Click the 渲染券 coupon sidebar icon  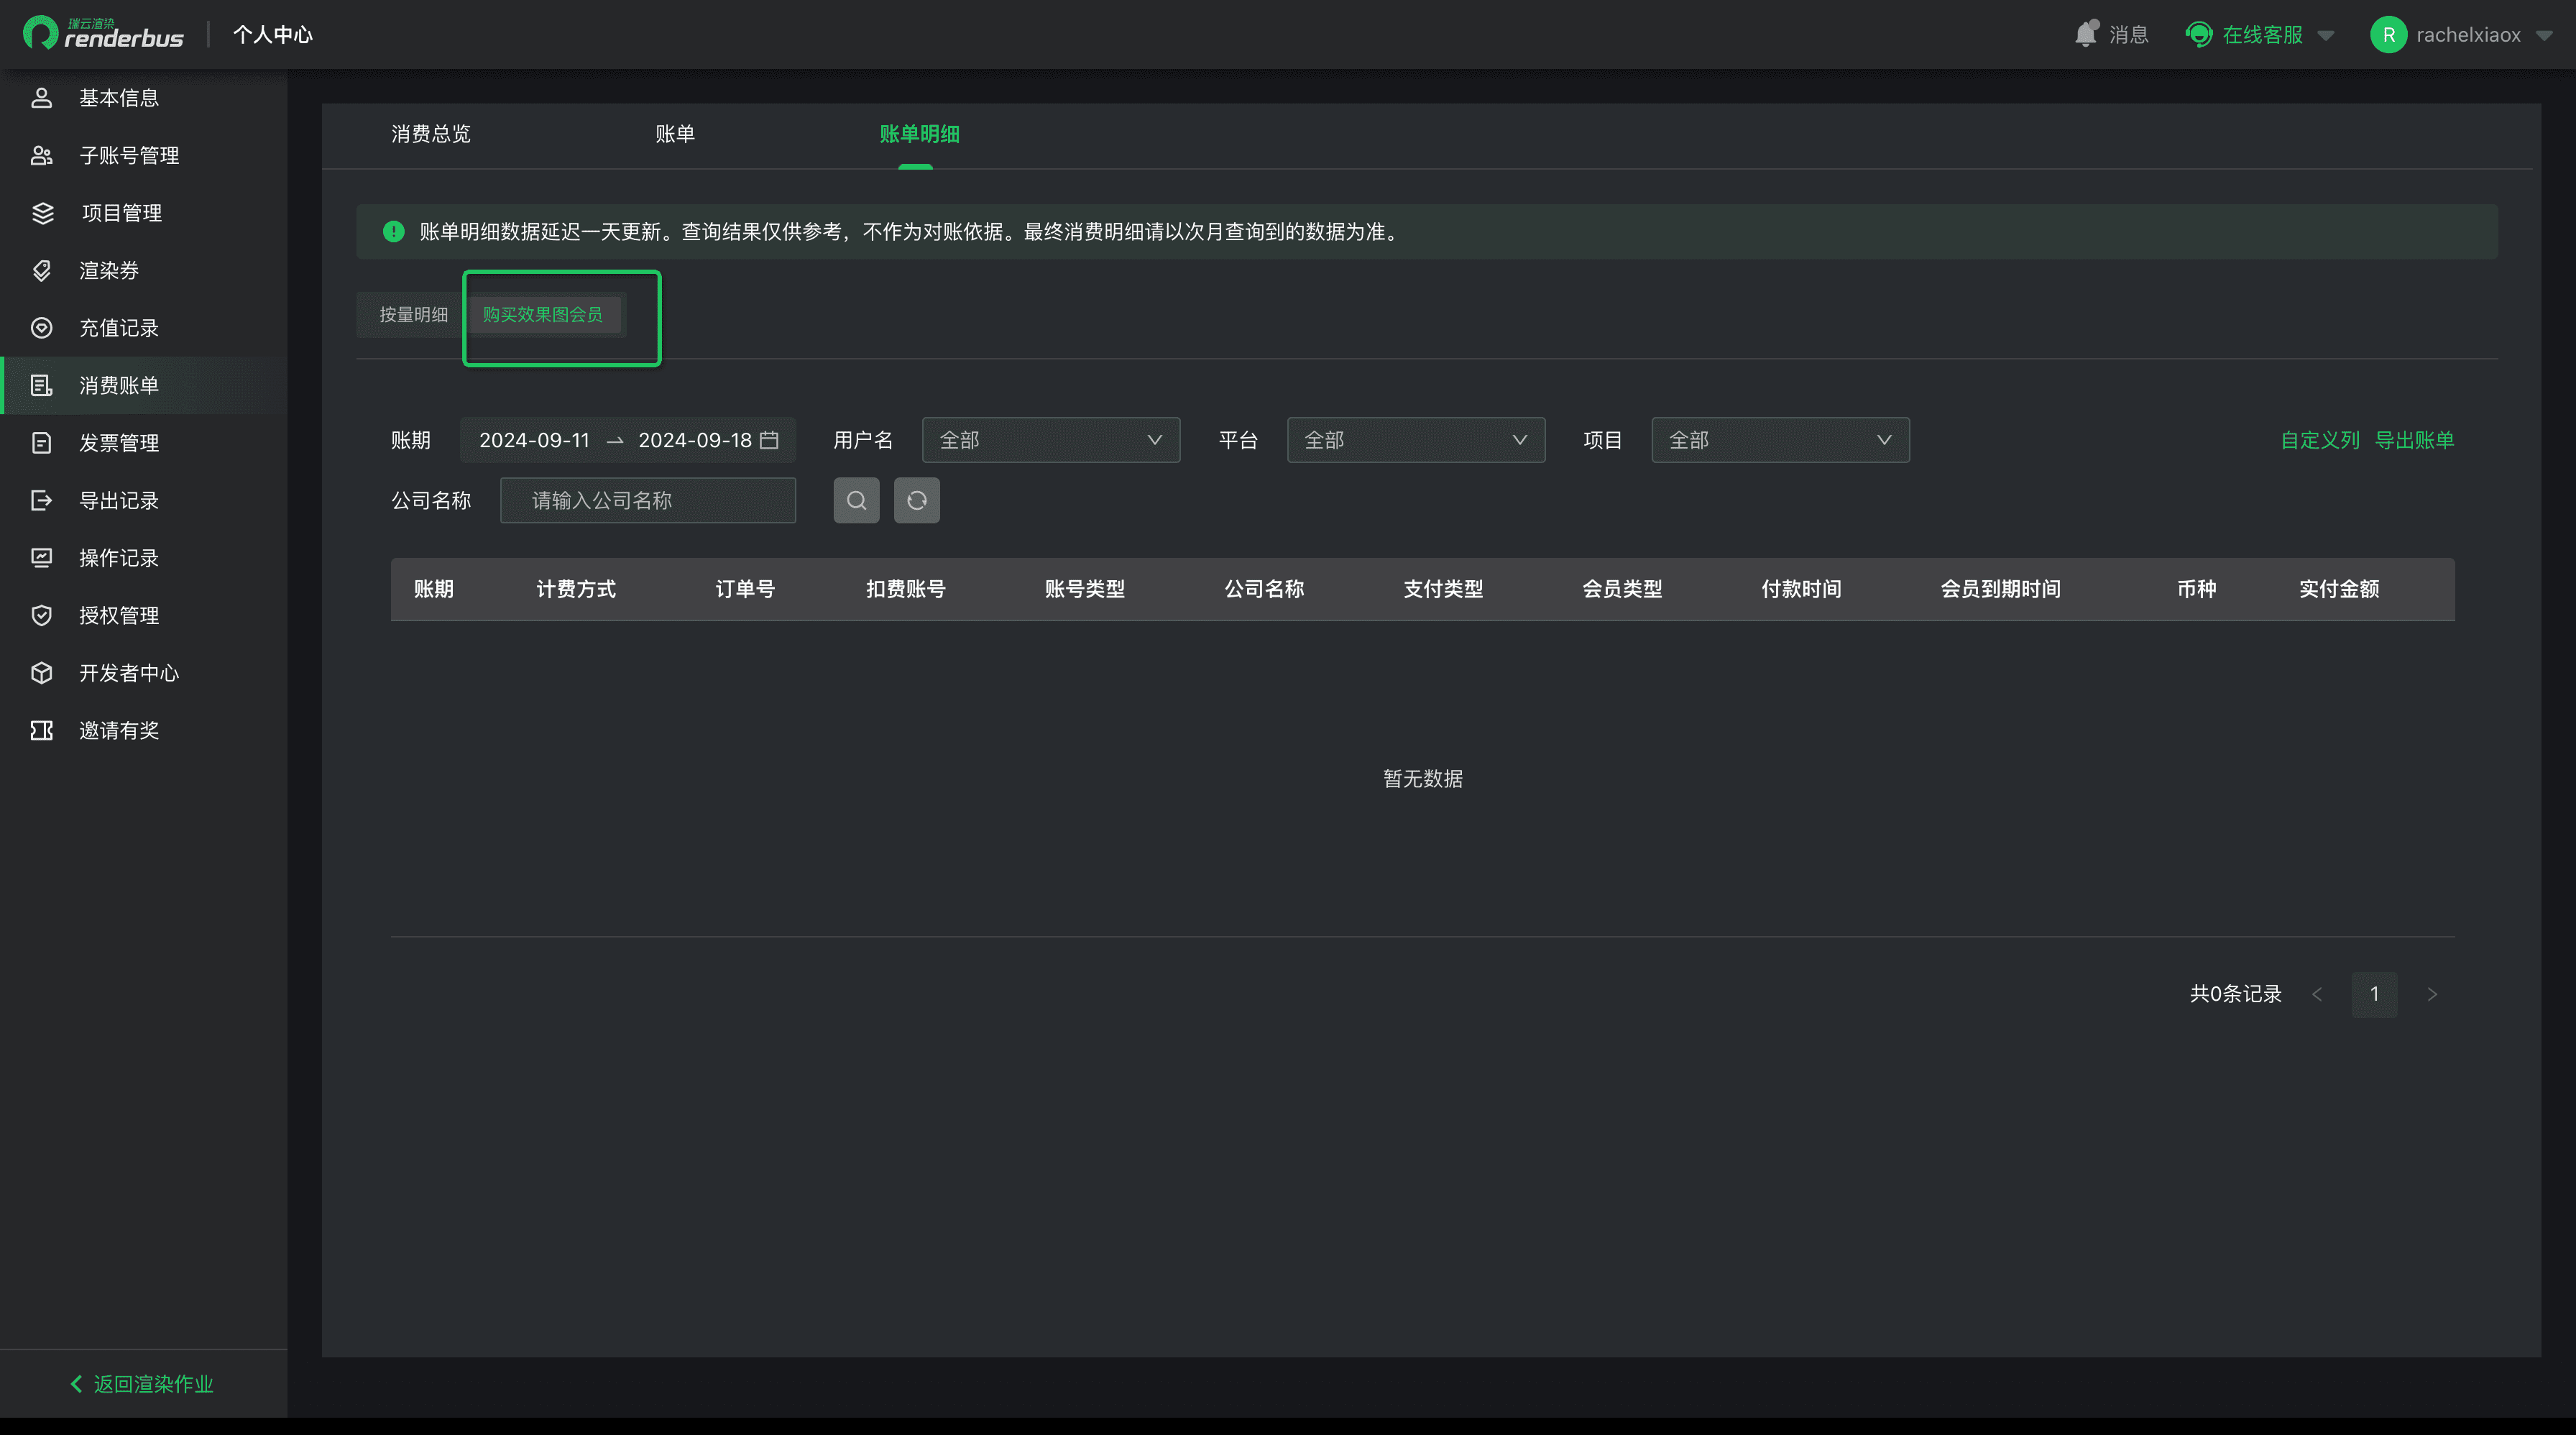42,270
